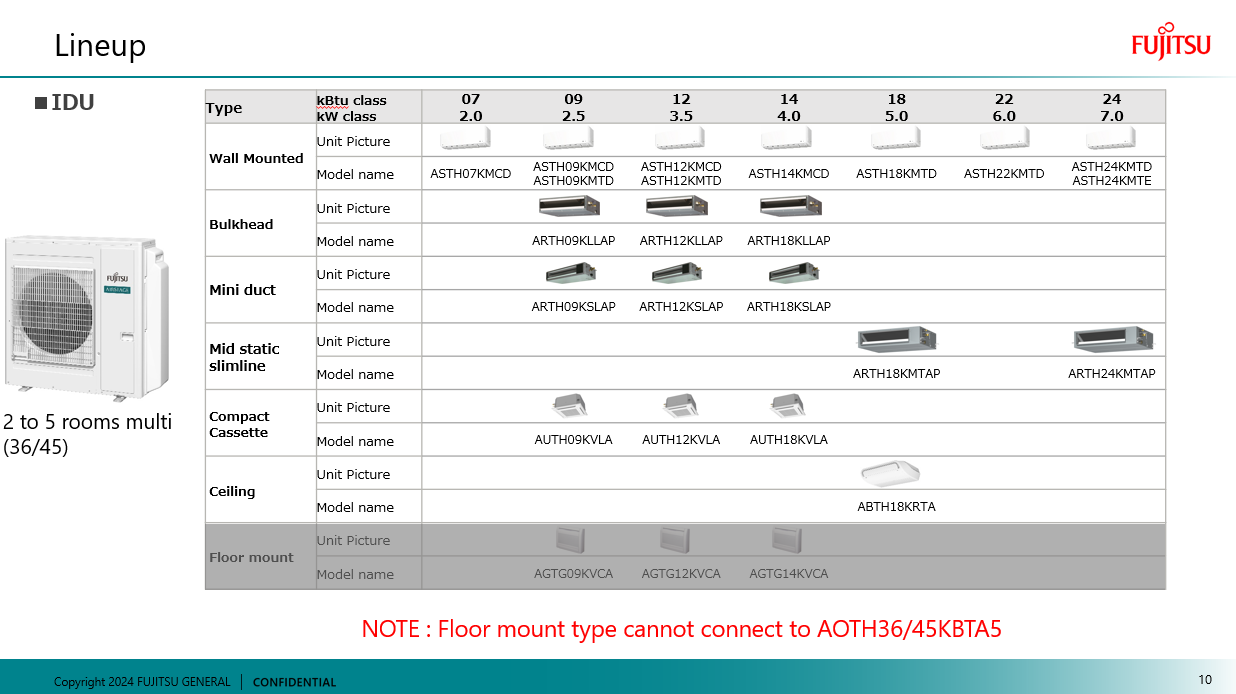This screenshot has height=694, width=1236.
Task: Select model name ARTH18KMTAP
Action: tap(897, 374)
